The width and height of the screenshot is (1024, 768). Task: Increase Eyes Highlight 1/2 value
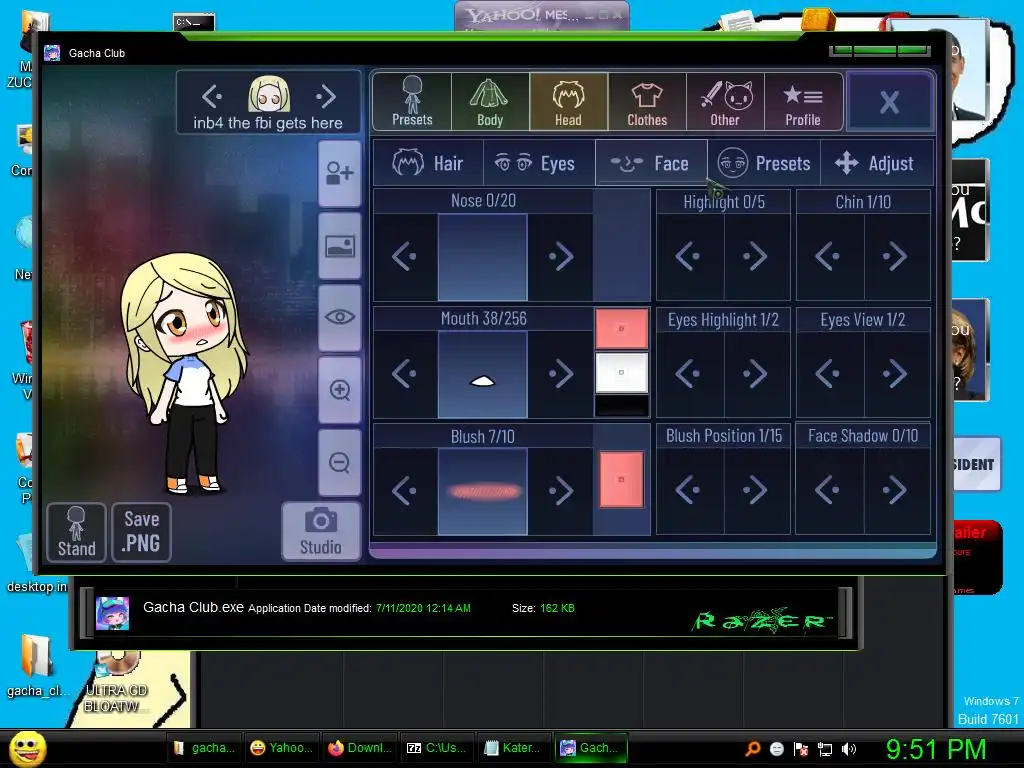756,374
